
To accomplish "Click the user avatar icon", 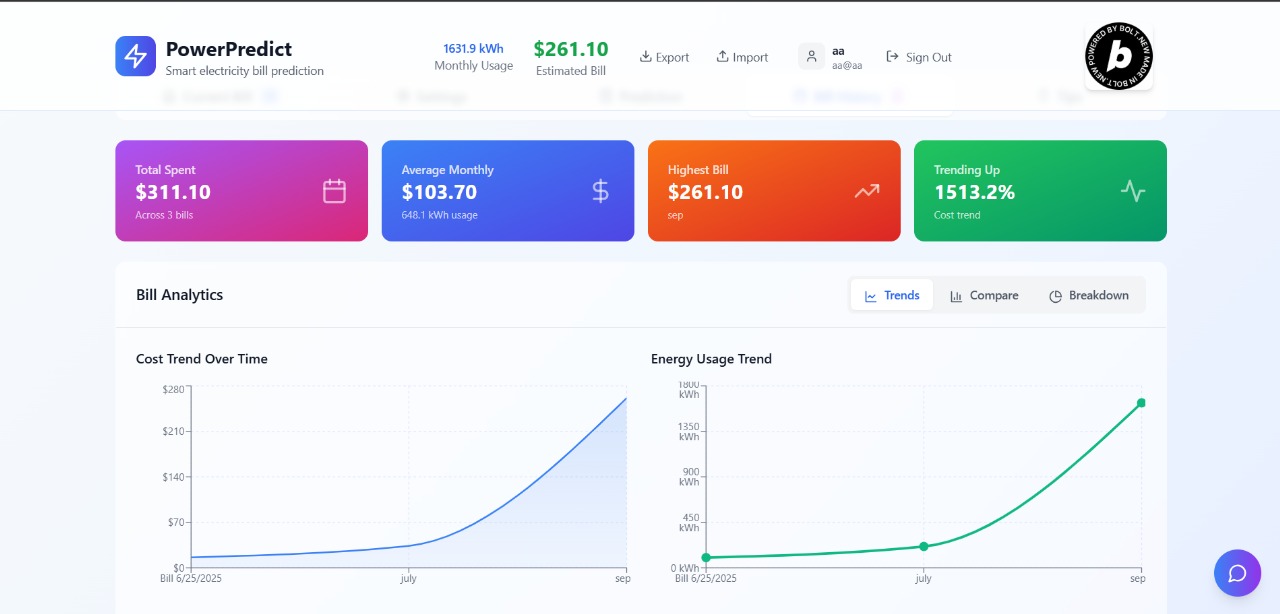I will [x=811, y=56].
